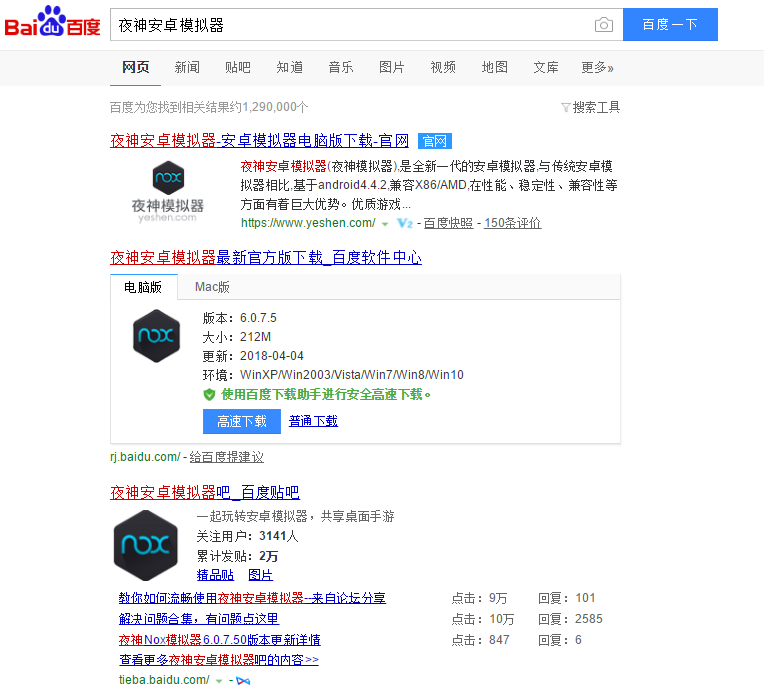
Task: Click 回复：2585 reply count
Action: point(570,619)
